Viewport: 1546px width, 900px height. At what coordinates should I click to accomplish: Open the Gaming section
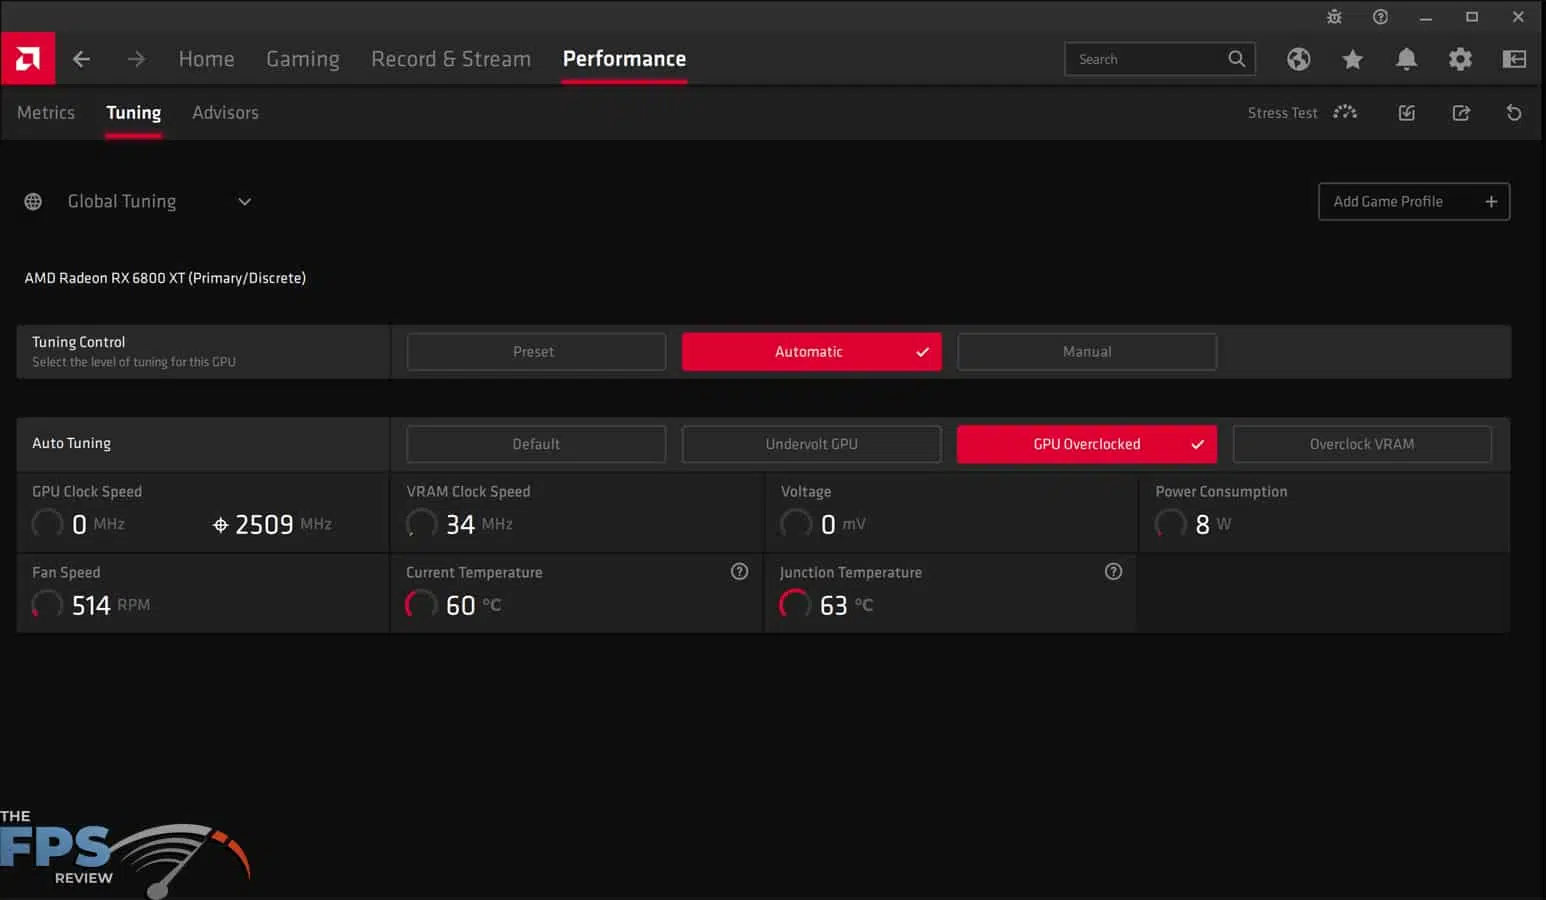click(303, 59)
